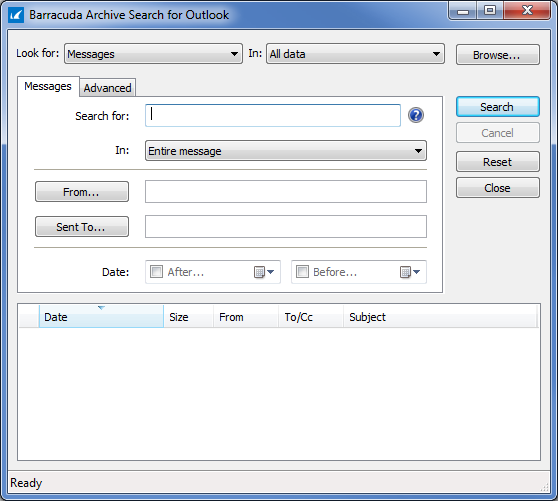Click the blue help question mark icon
This screenshot has height=501, width=558.
[416, 115]
